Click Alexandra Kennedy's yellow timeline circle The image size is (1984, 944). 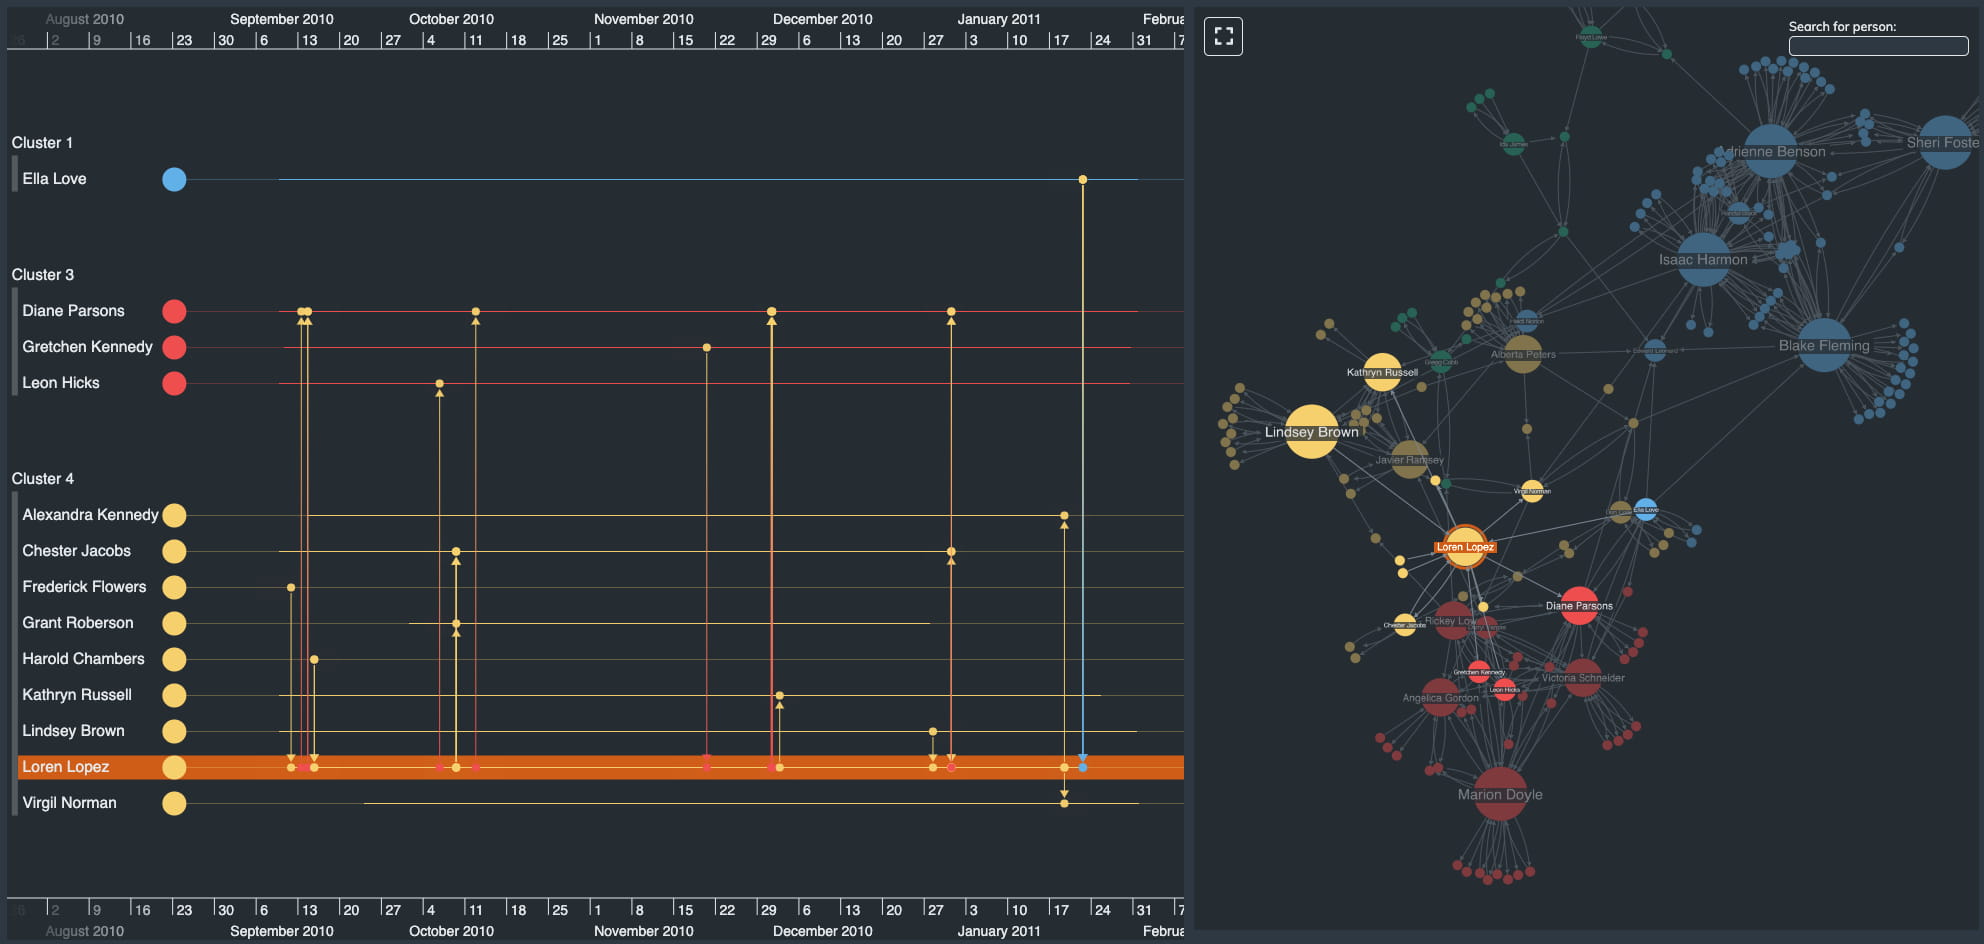(174, 515)
